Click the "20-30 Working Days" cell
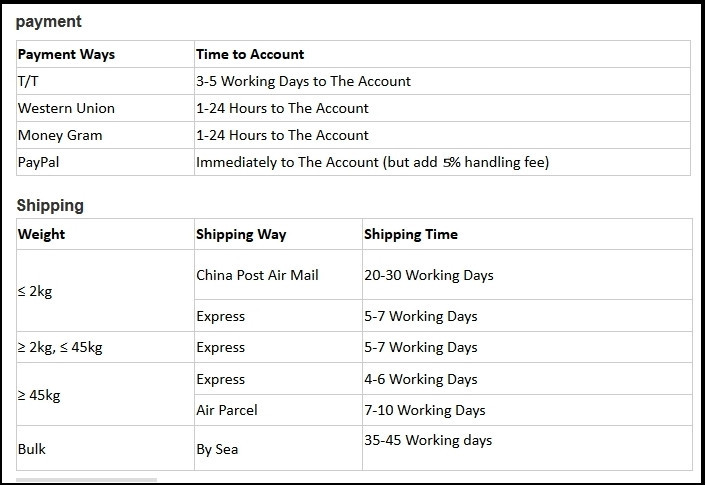The width and height of the screenshot is (706, 485). point(428,275)
